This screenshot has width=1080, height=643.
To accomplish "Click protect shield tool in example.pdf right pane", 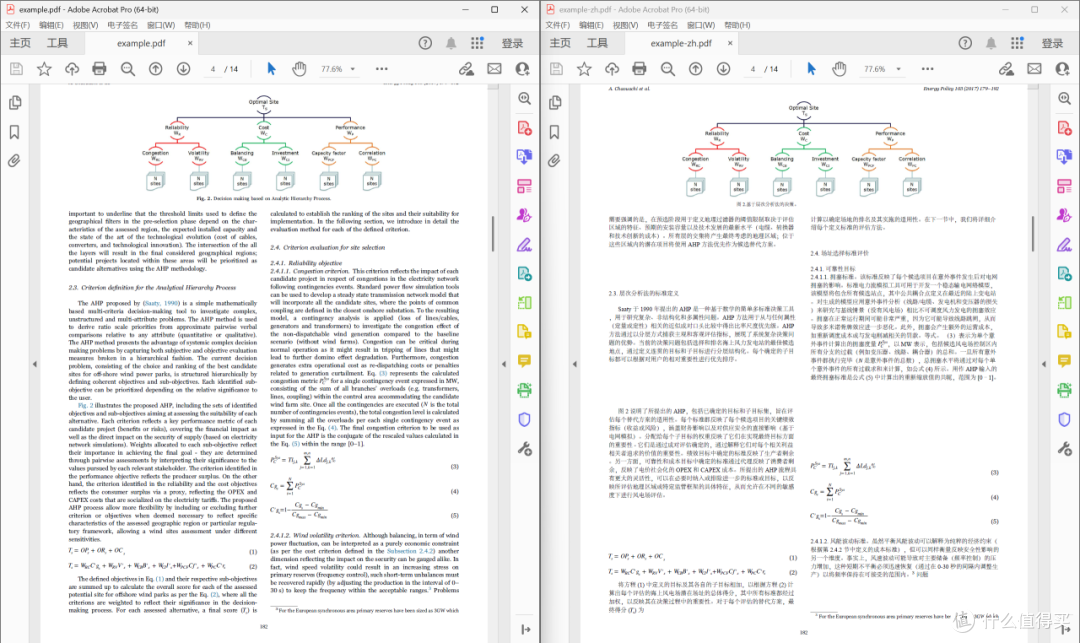I will click(524, 419).
